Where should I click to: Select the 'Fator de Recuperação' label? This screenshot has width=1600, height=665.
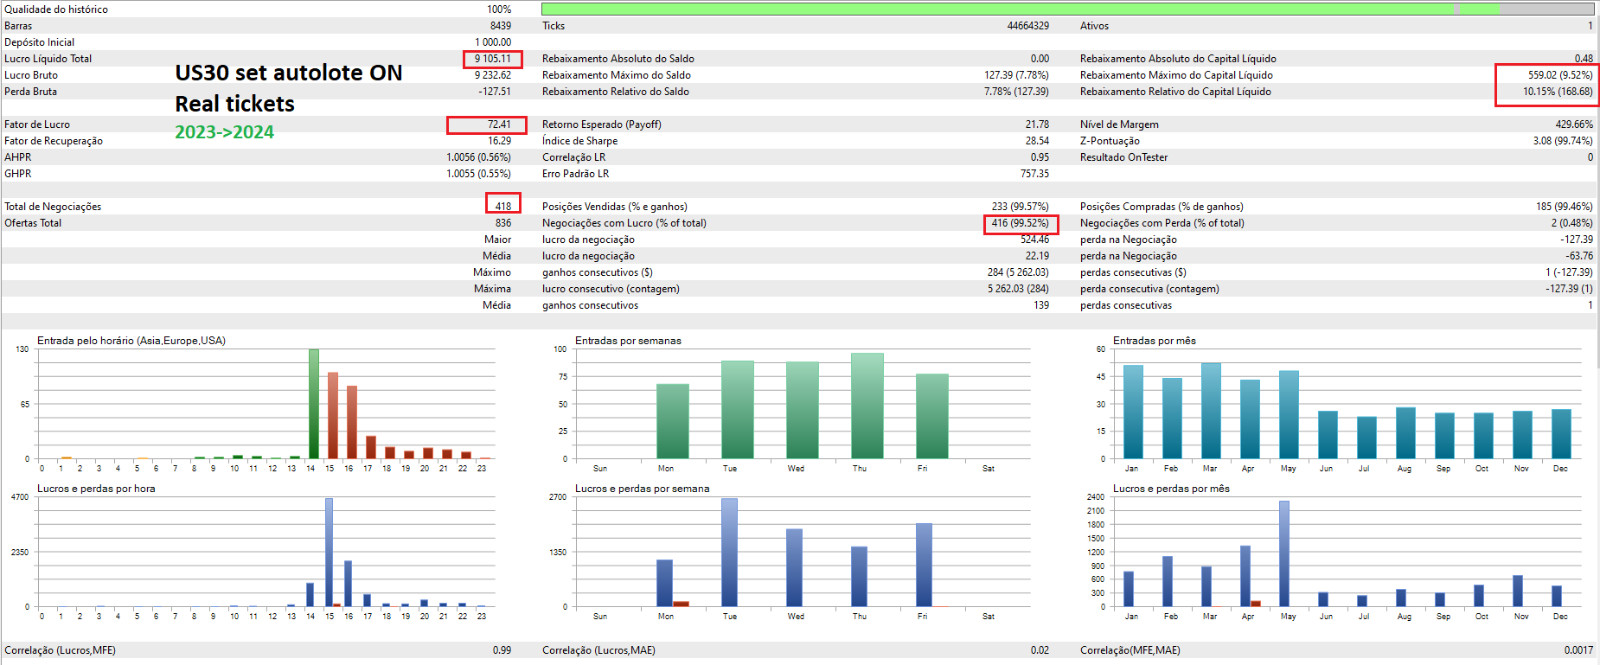53,141
